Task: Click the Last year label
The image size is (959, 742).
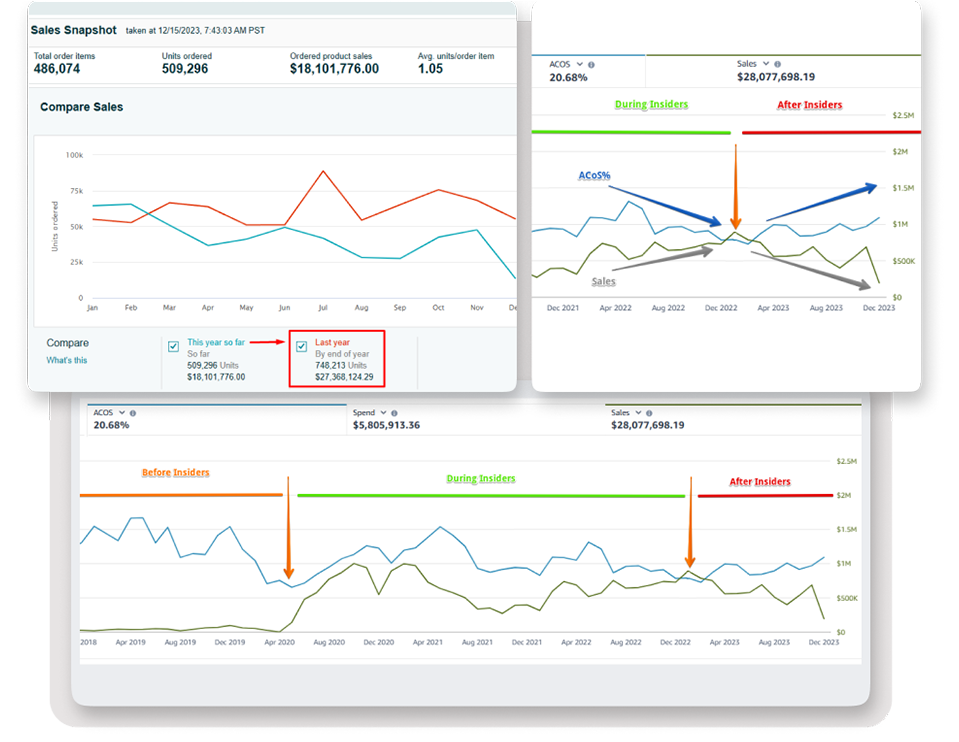Action: pyautogui.click(x=333, y=342)
